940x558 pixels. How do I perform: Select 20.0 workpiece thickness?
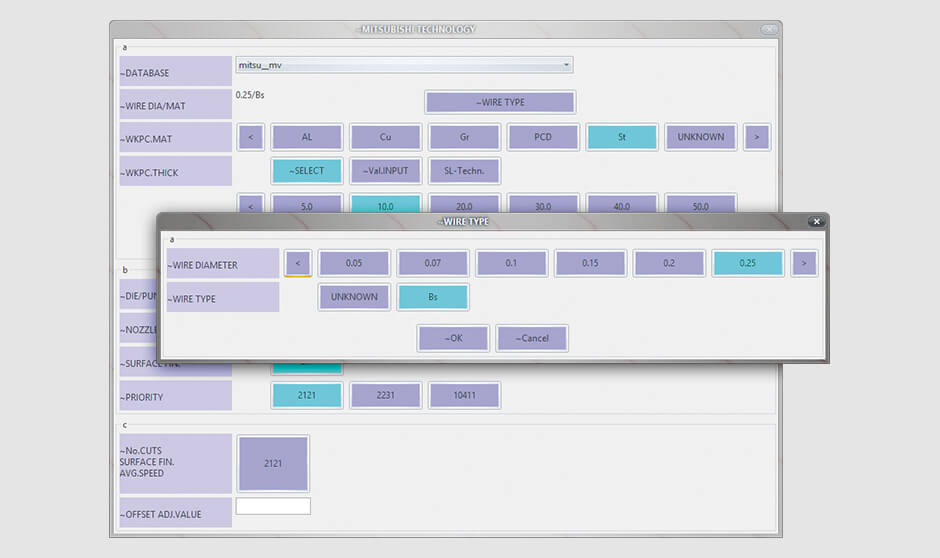pyautogui.click(x=464, y=204)
